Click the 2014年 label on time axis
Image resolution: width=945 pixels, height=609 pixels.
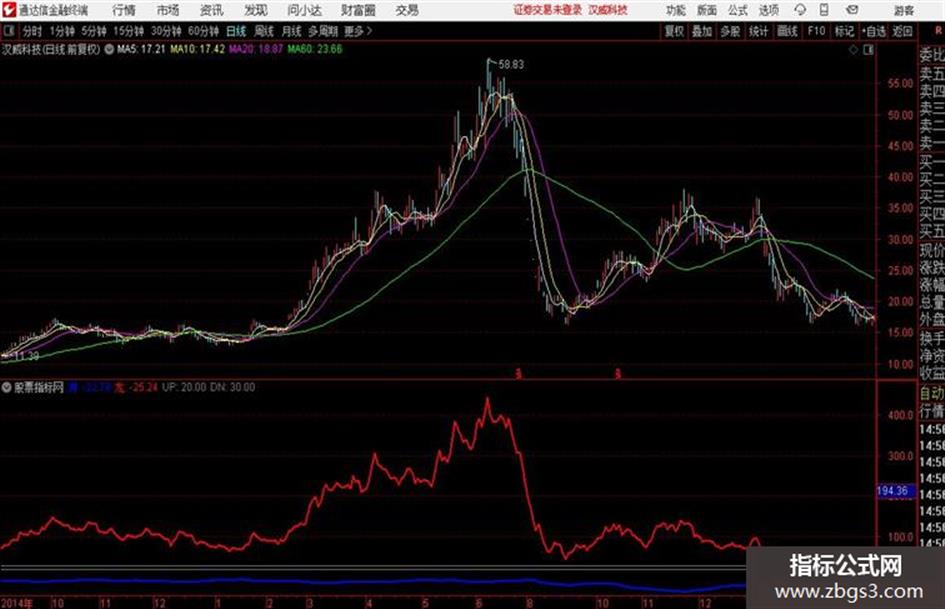pos(17,602)
